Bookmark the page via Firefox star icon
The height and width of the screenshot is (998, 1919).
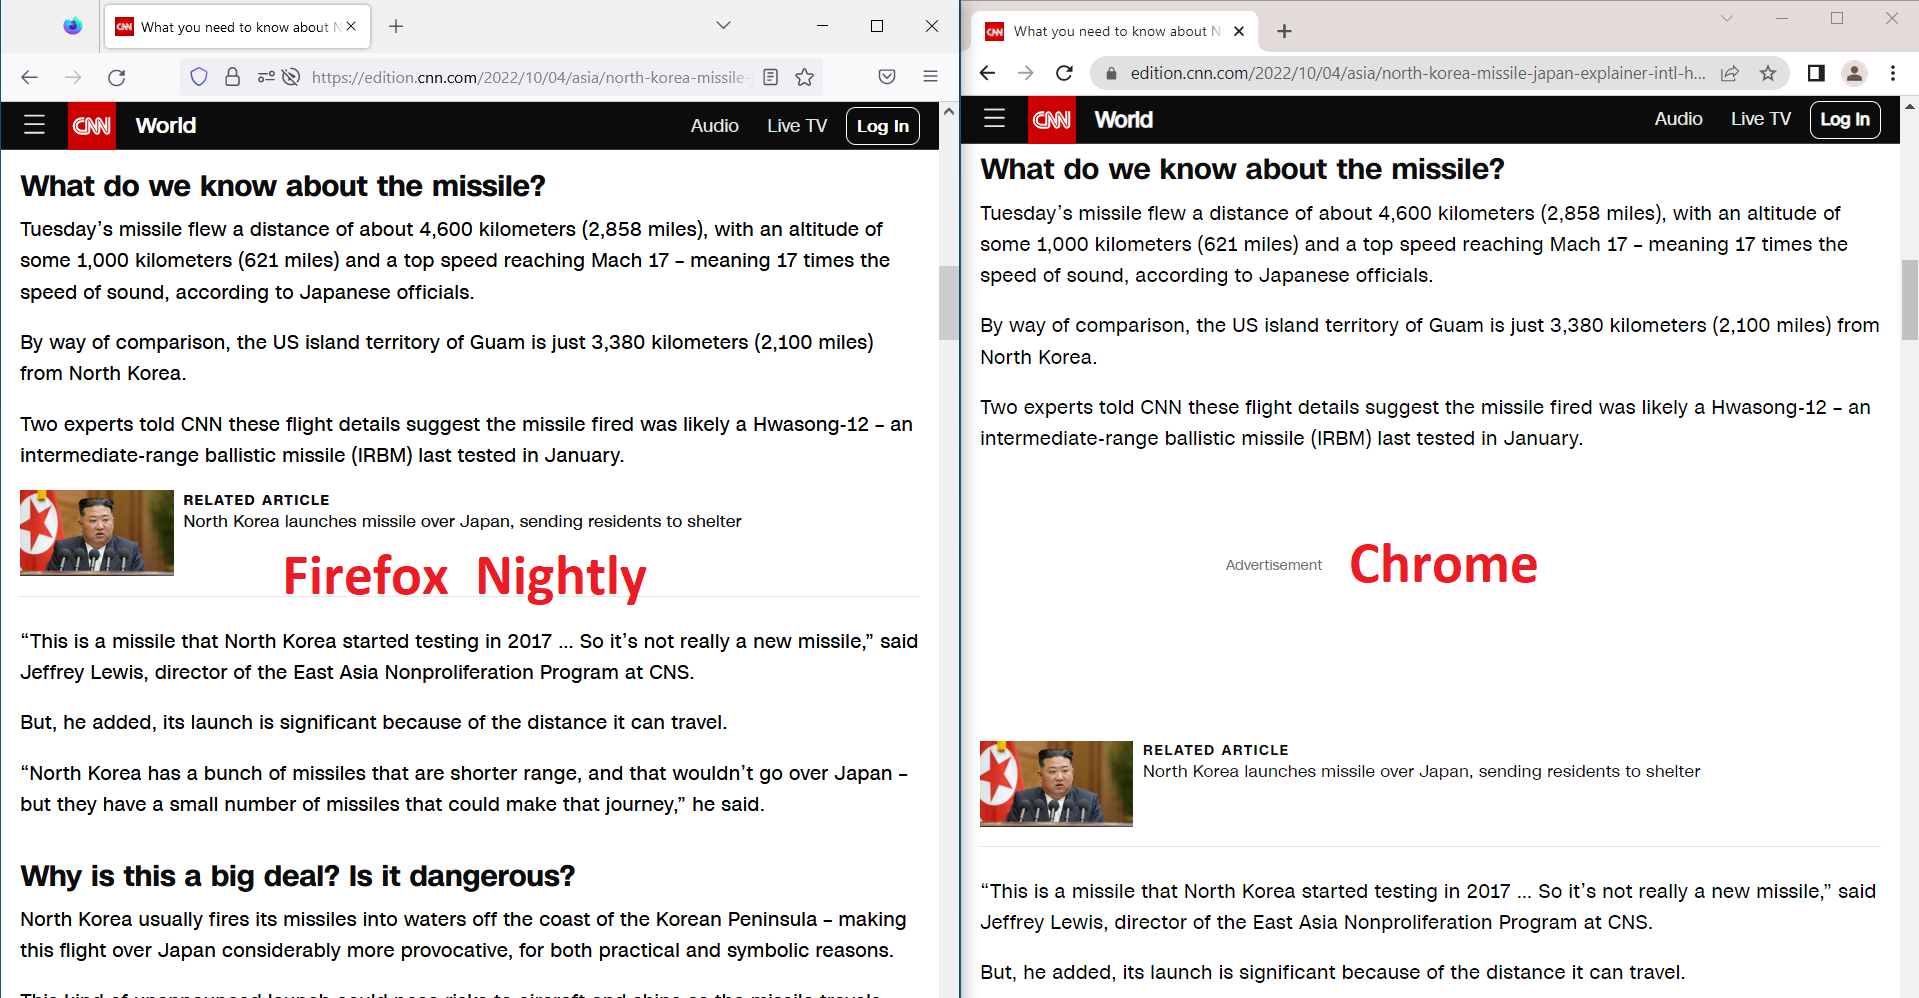pyautogui.click(x=805, y=77)
